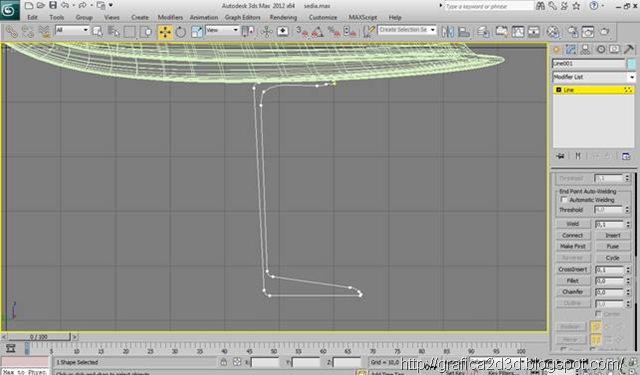This screenshot has width=640, height=375.
Task: Activate the Select and Rotate tool
Action: pos(180,32)
